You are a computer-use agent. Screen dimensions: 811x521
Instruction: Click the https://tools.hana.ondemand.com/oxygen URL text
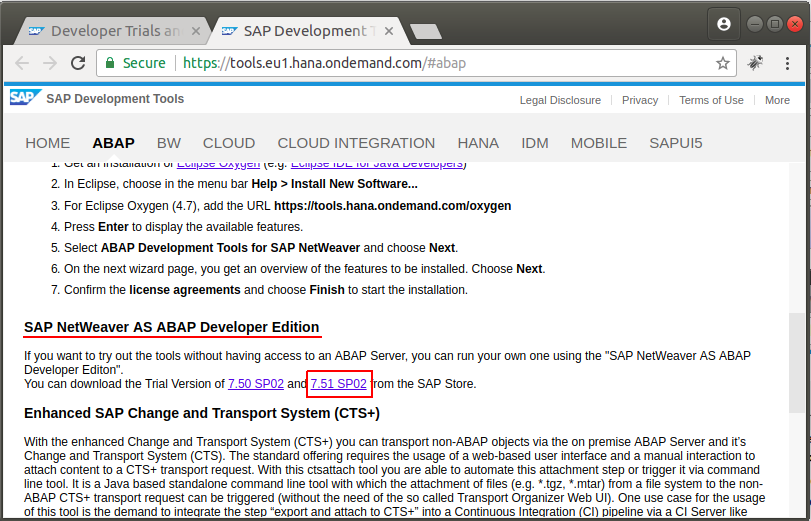click(393, 206)
